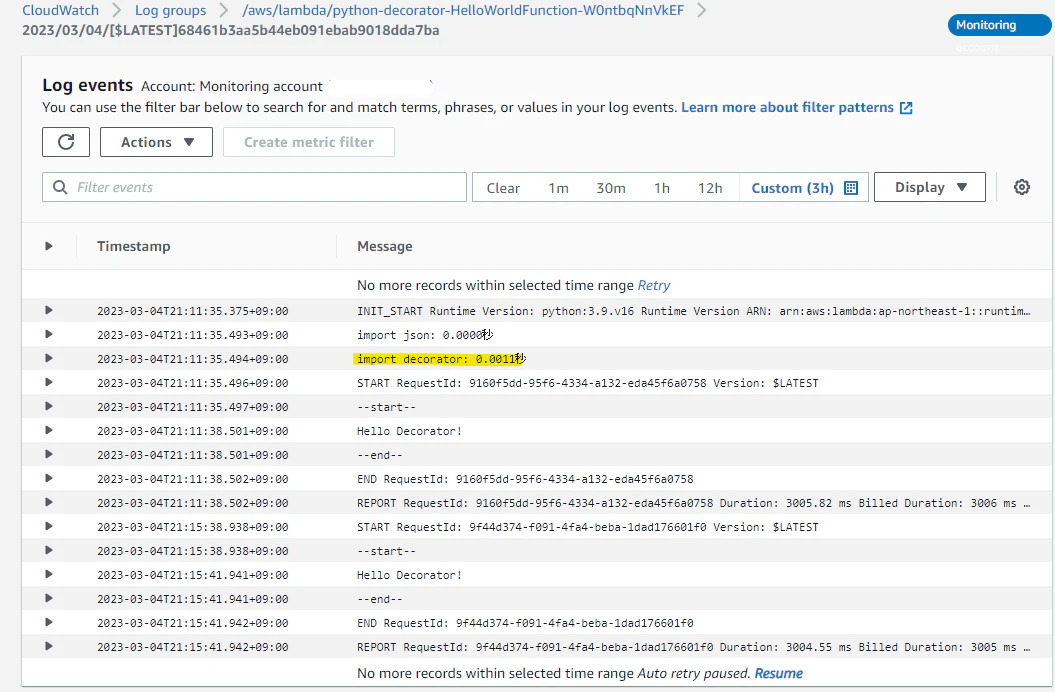Screen dimensions: 1055x692
Task: Expand the import decorator log row
Action: point(48,358)
